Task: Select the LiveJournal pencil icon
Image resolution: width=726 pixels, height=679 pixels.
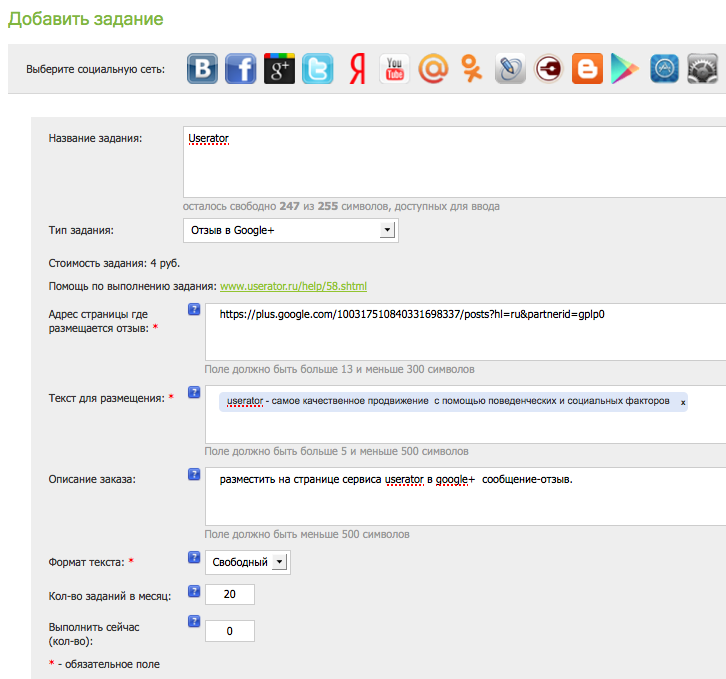Action: (x=510, y=69)
